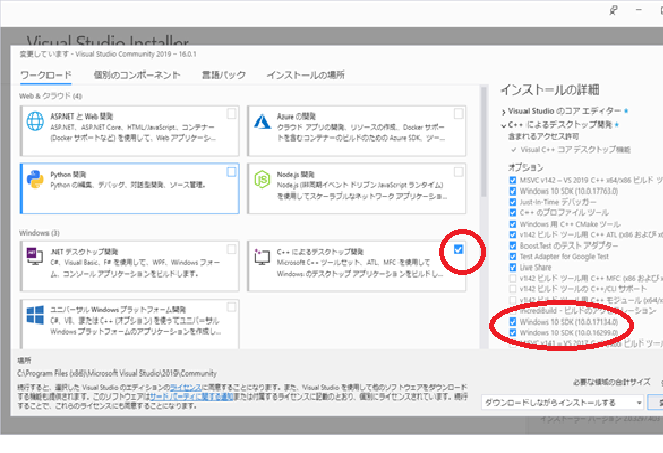Screen dimensions: 663x453
Task: Uncheck Windows 10 SDK (10.0.17134.0) option
Action: [513, 322]
